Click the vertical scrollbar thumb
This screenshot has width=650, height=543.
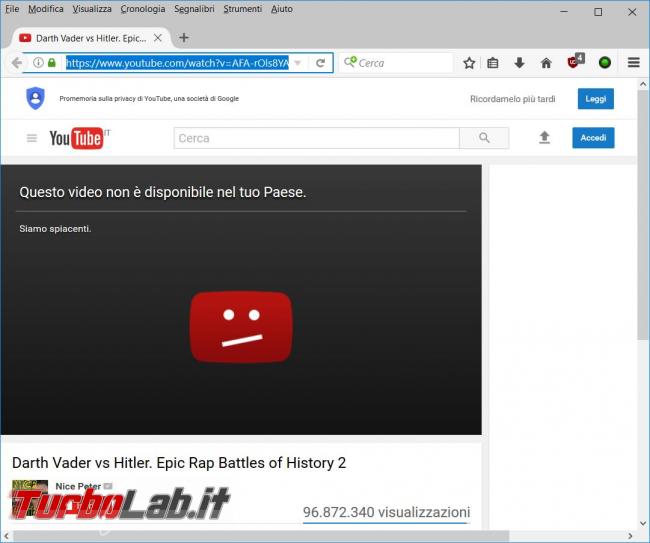643,216
